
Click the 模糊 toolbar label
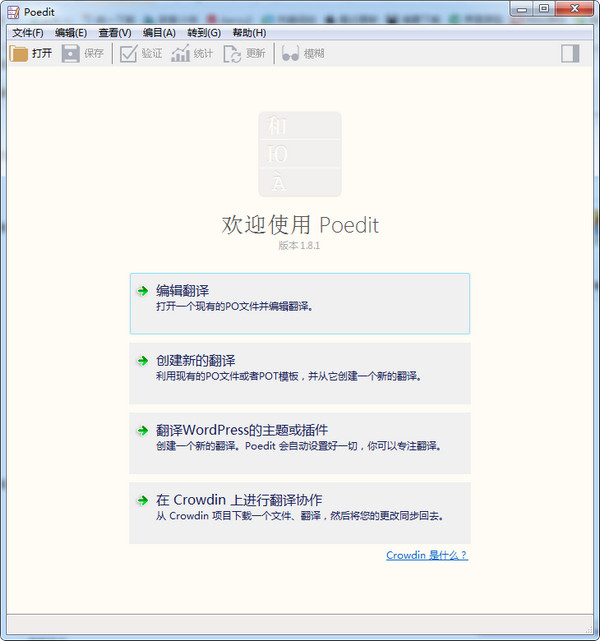click(x=314, y=54)
